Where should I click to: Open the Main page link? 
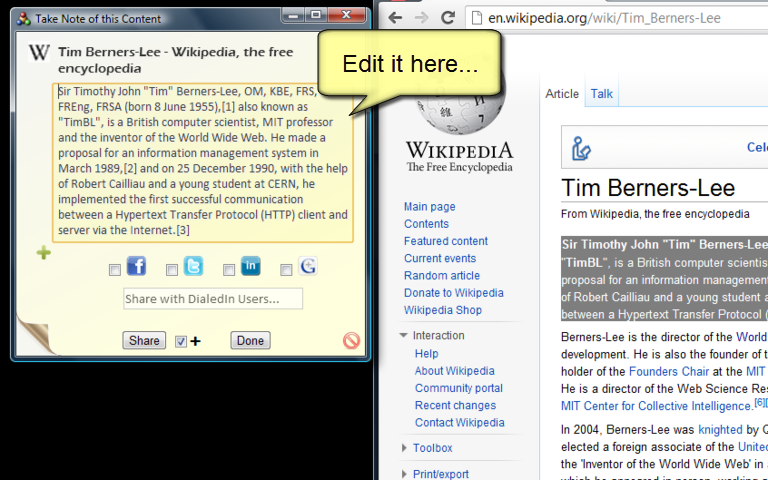point(430,207)
